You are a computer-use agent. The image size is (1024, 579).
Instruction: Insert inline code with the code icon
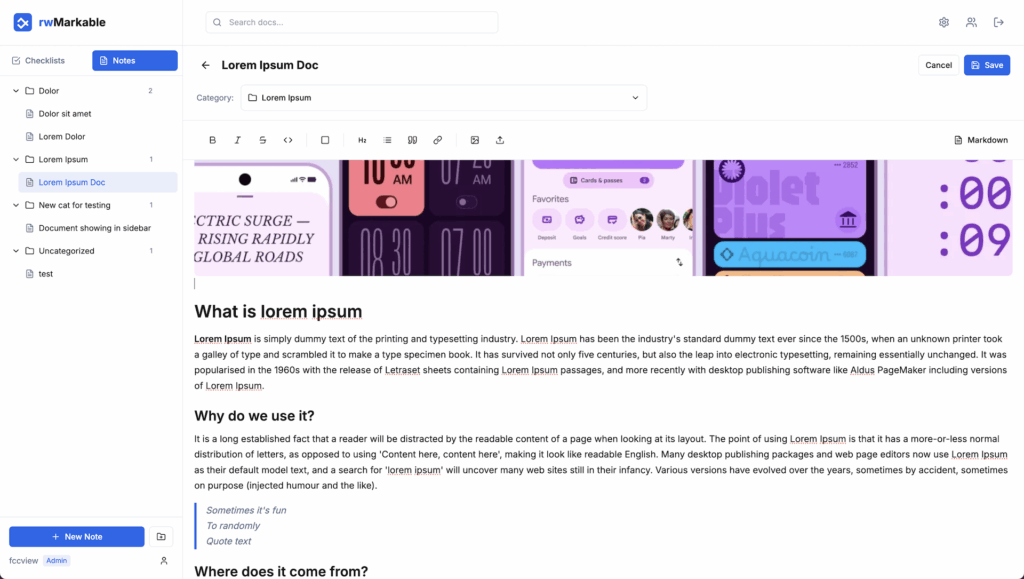pyautogui.click(x=288, y=140)
